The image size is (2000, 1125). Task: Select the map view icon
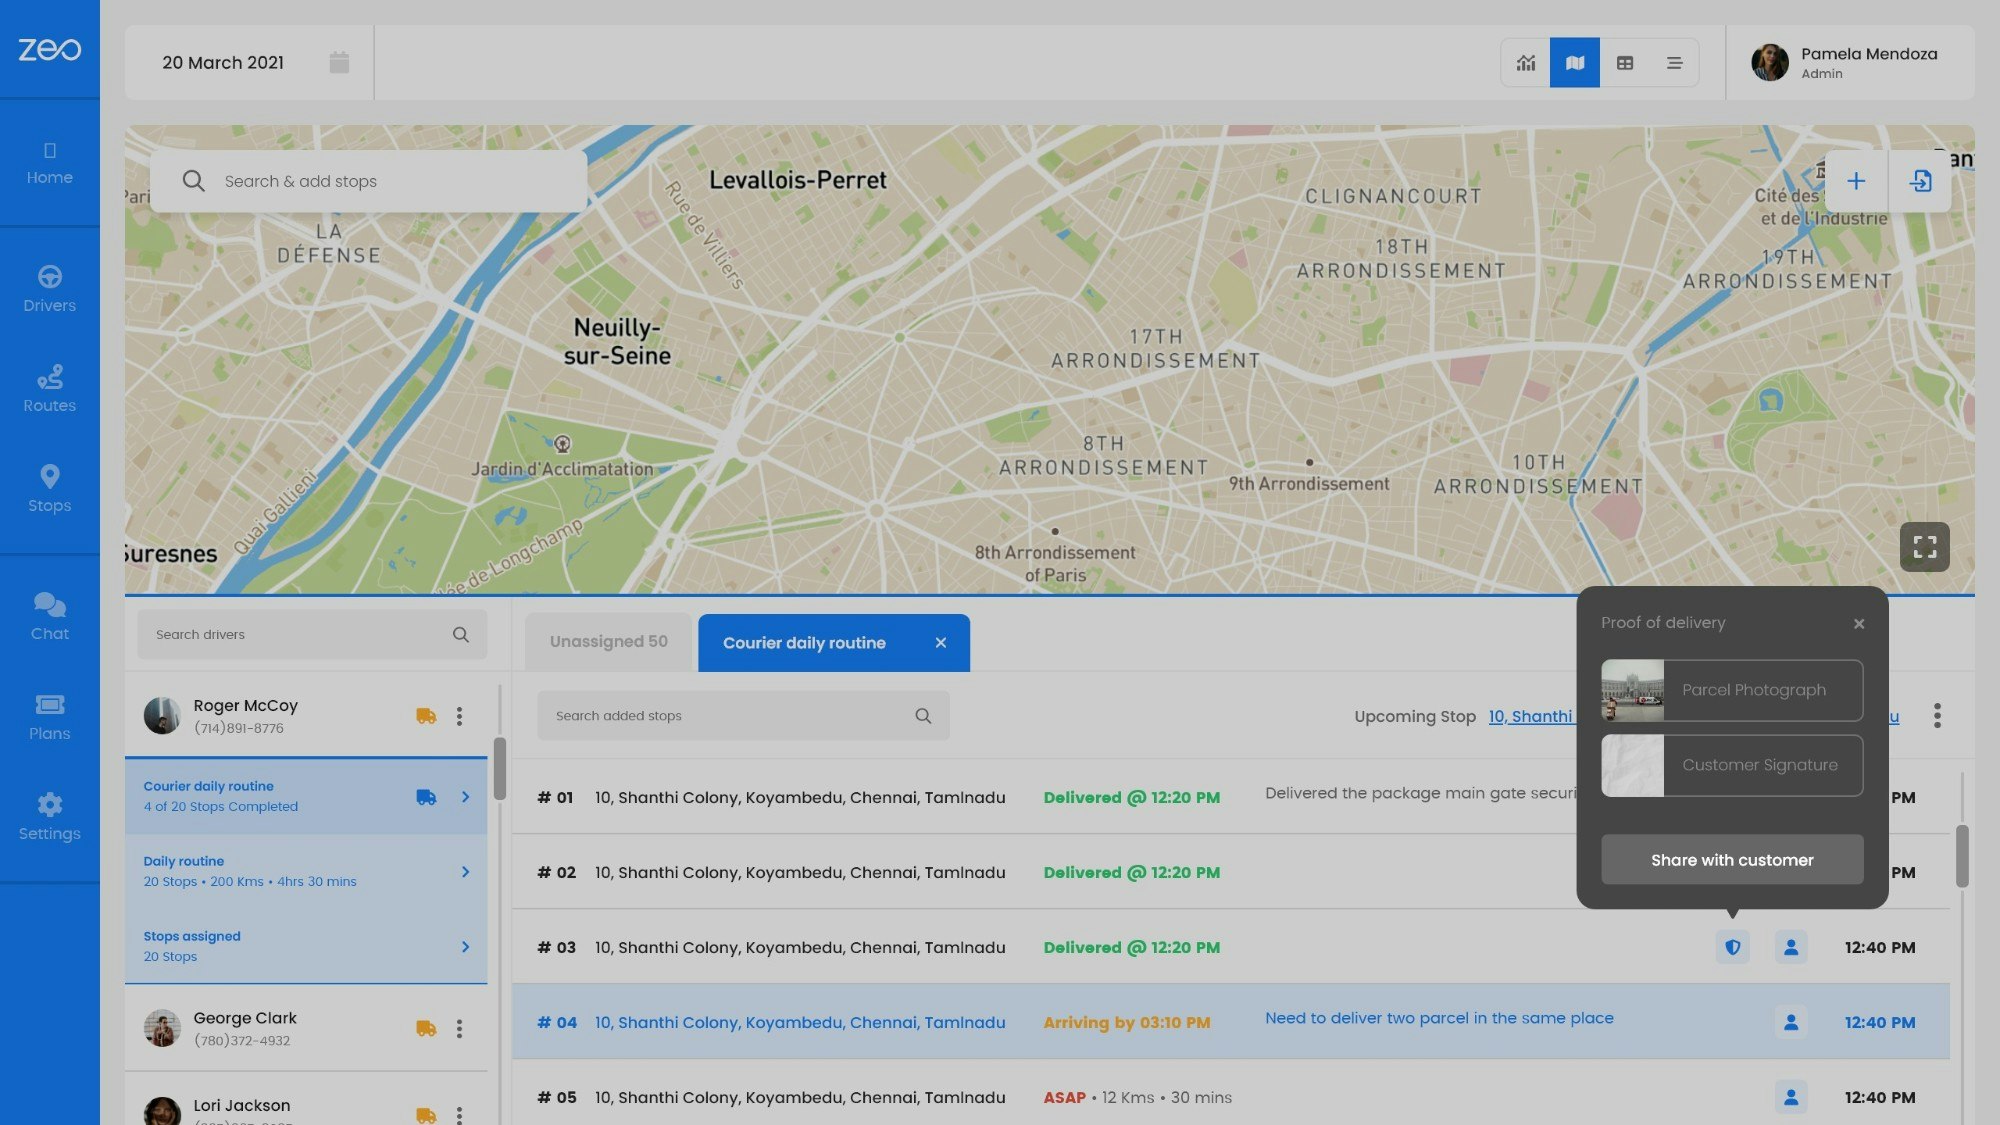[x=1575, y=62]
